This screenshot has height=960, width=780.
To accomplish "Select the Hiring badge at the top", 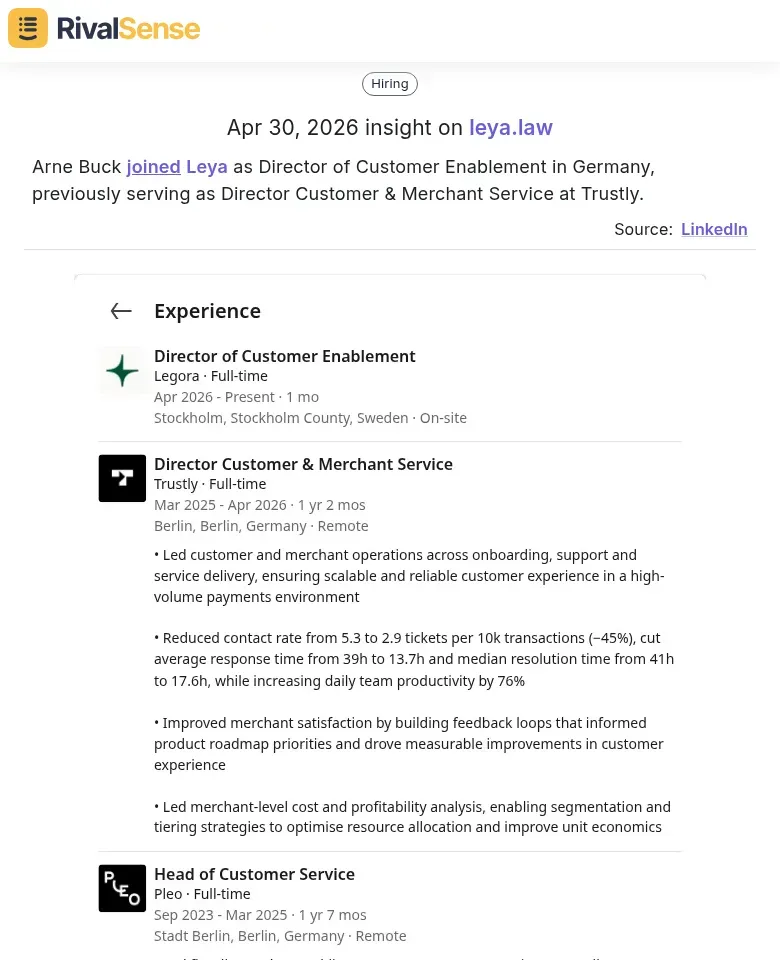I will [389, 83].
